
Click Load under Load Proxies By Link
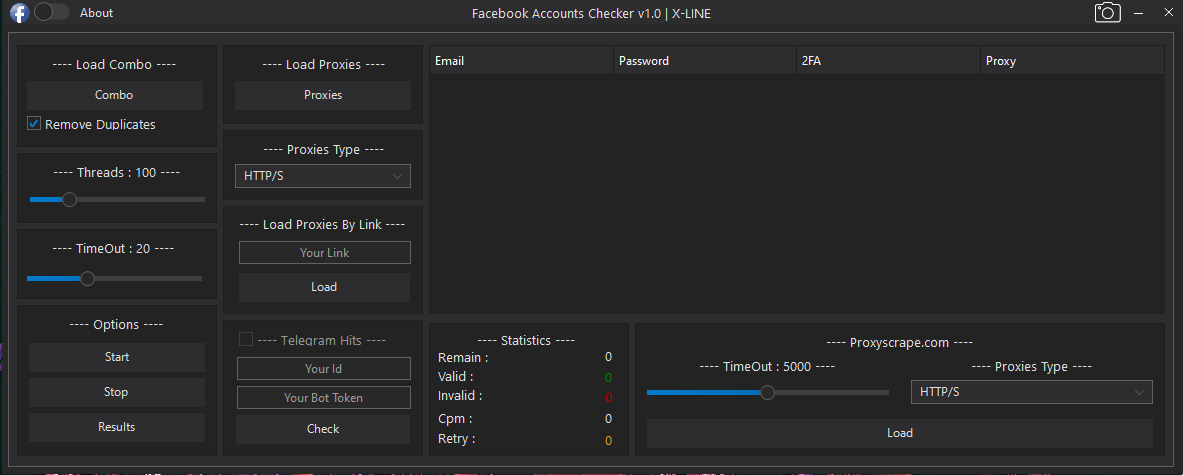[324, 287]
